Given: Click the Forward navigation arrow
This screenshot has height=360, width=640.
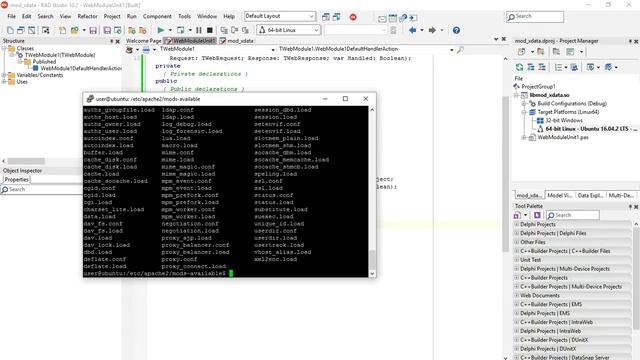Looking at the screenshot, I should 432,30.
